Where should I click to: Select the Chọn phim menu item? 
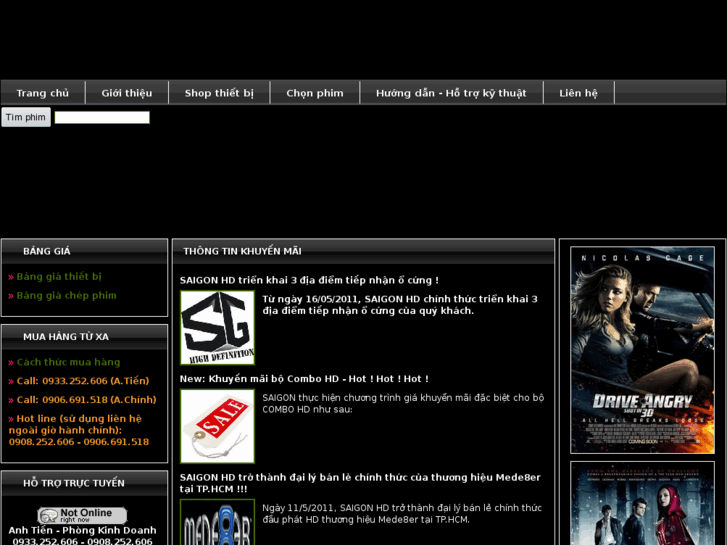coord(315,93)
